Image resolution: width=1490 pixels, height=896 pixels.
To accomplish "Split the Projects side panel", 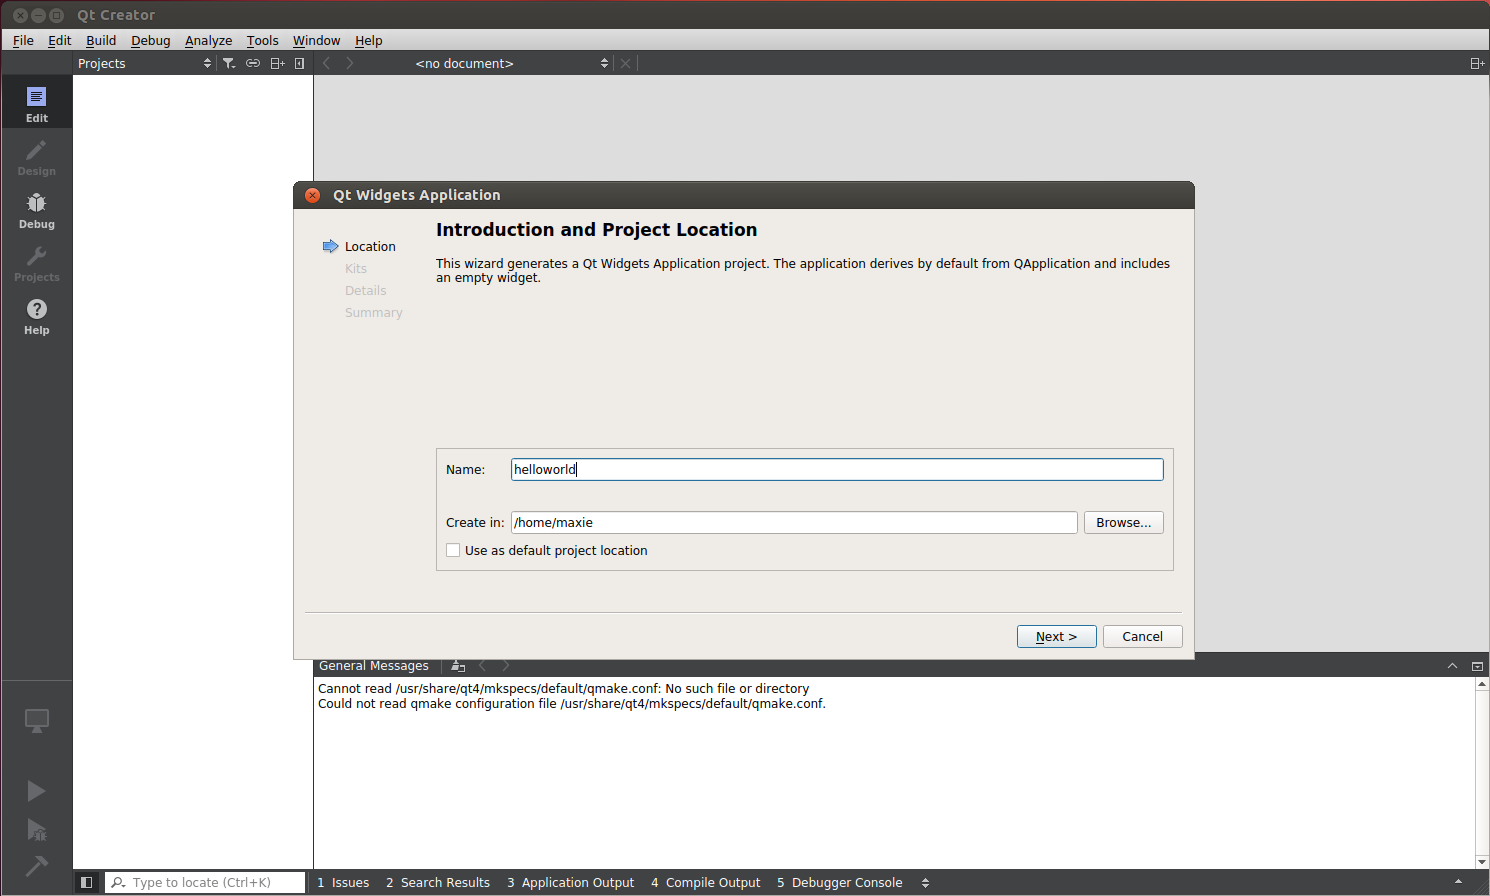I will point(277,63).
